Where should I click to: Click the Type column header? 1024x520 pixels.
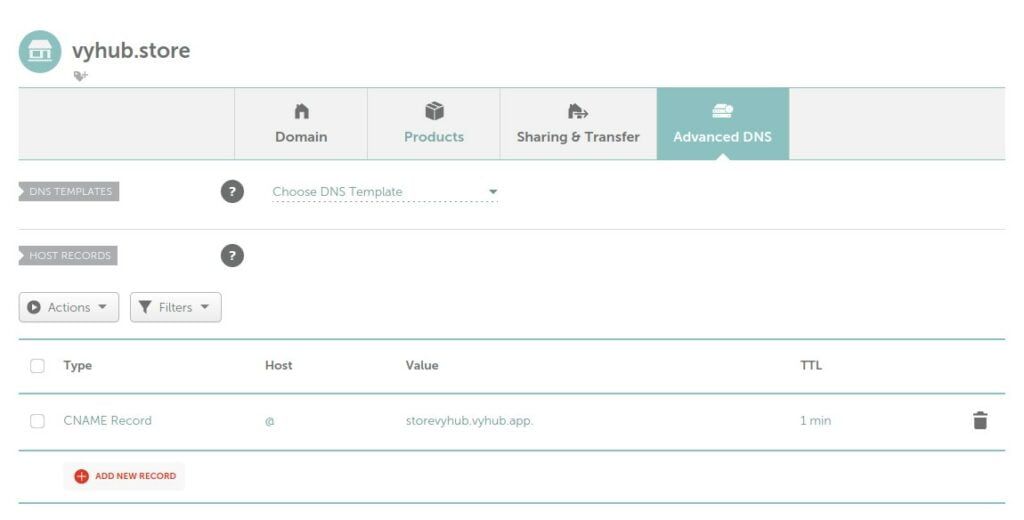[78, 366]
